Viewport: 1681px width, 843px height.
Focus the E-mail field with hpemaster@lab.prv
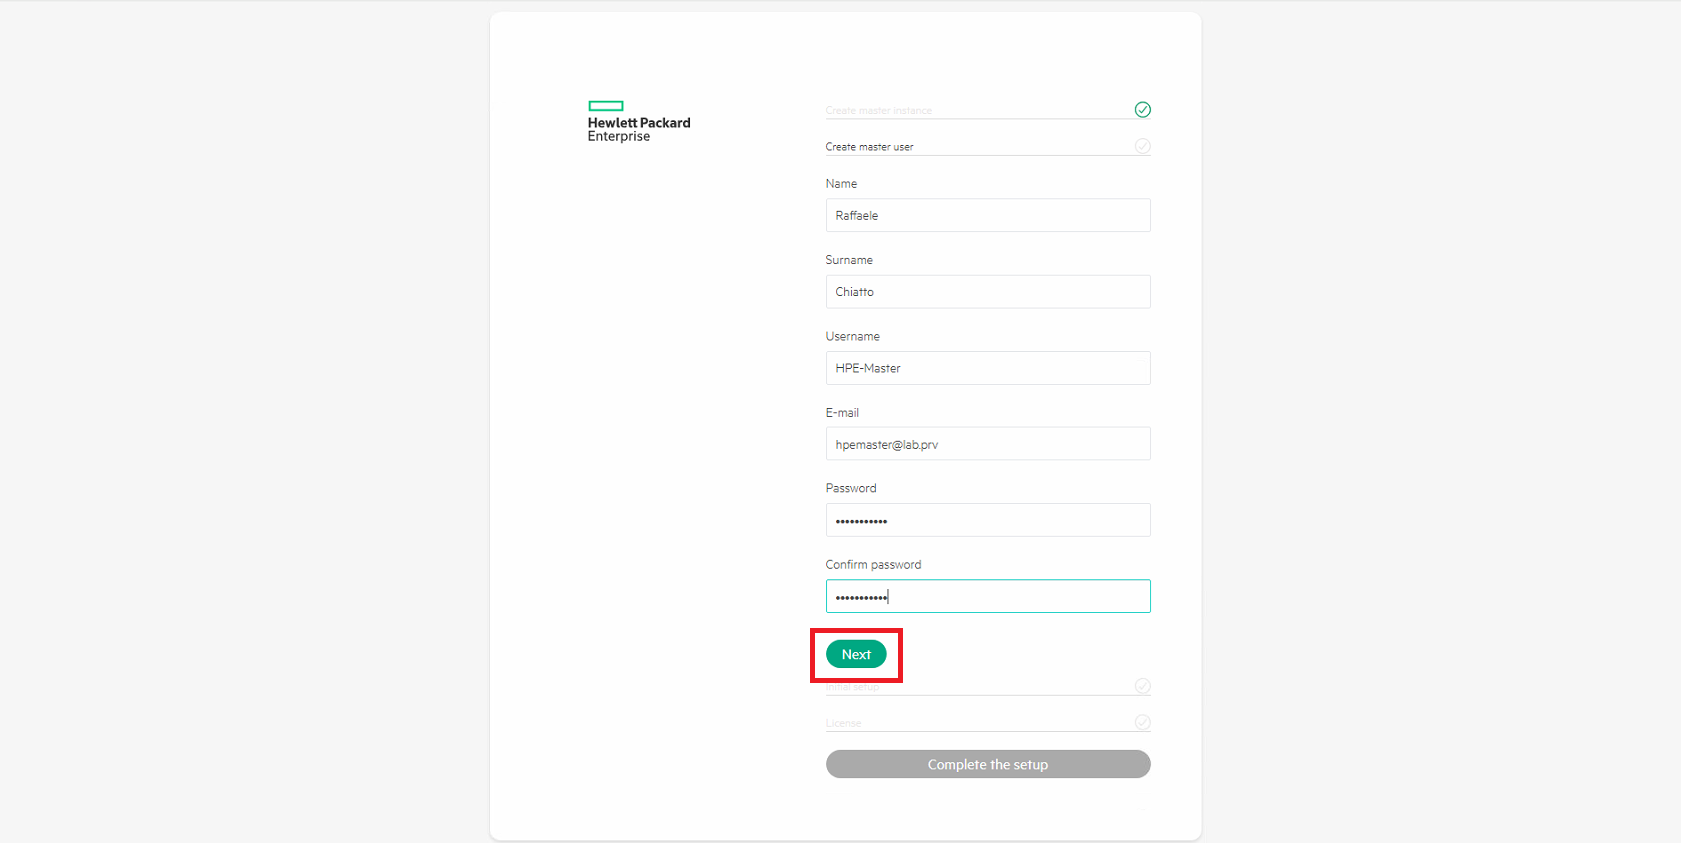tap(988, 444)
